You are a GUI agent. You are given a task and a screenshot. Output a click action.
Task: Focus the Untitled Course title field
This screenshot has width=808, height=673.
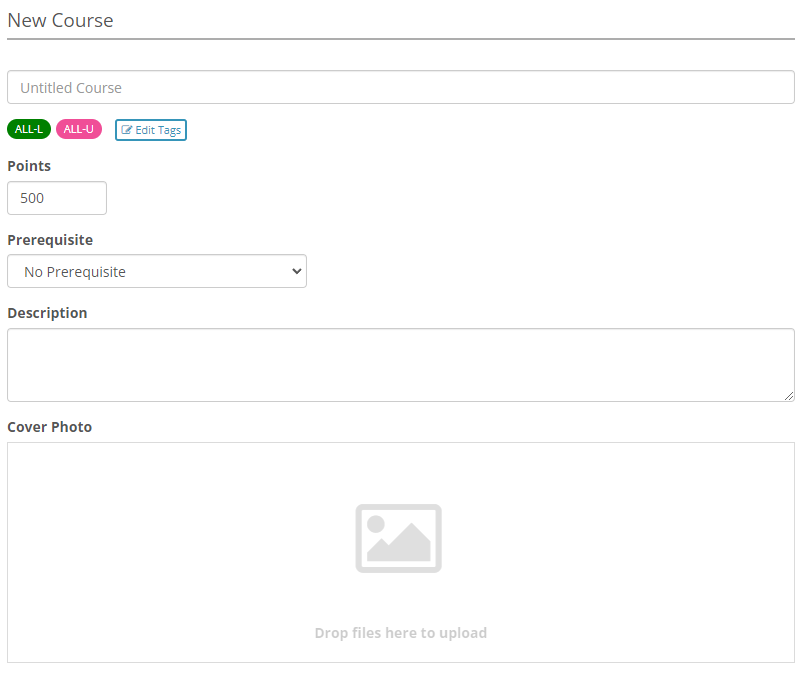tap(401, 88)
